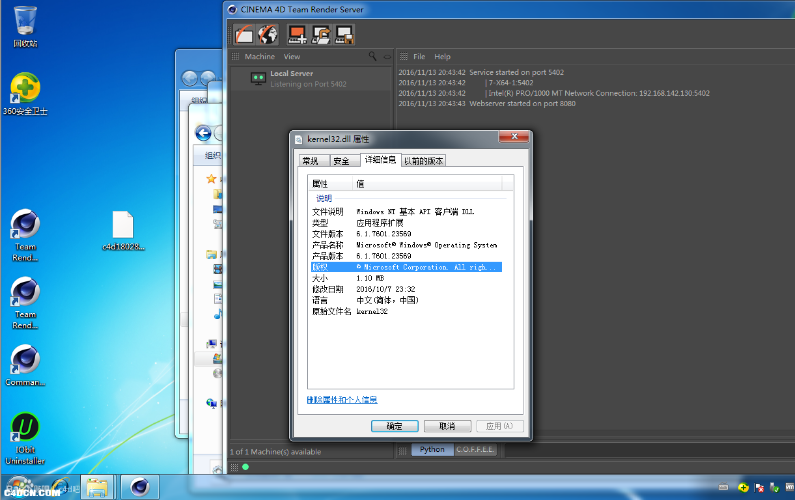The height and width of the screenshot is (500, 795).
Task: Click the red flag tray icon
Action: point(759,487)
